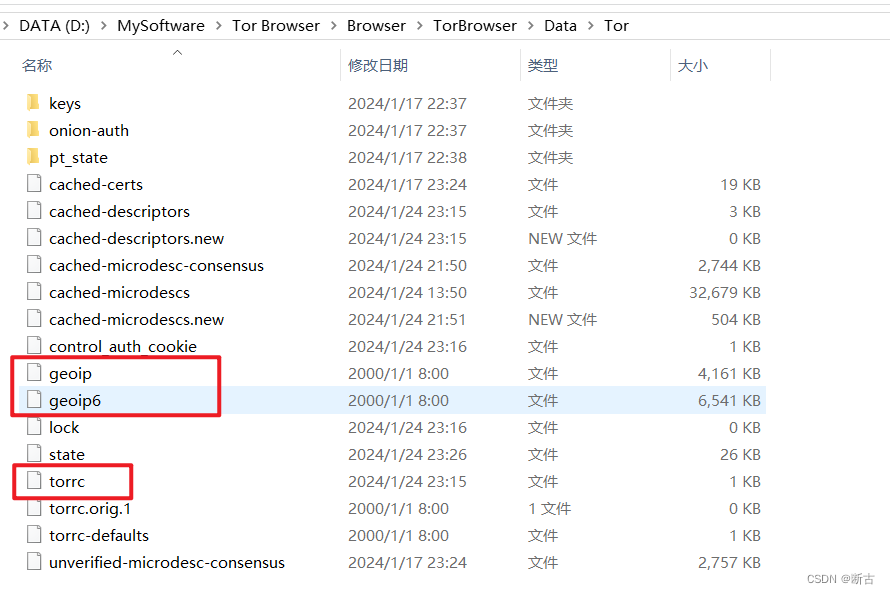Select the state file icon
The width and height of the screenshot is (890, 594).
pos(33,454)
